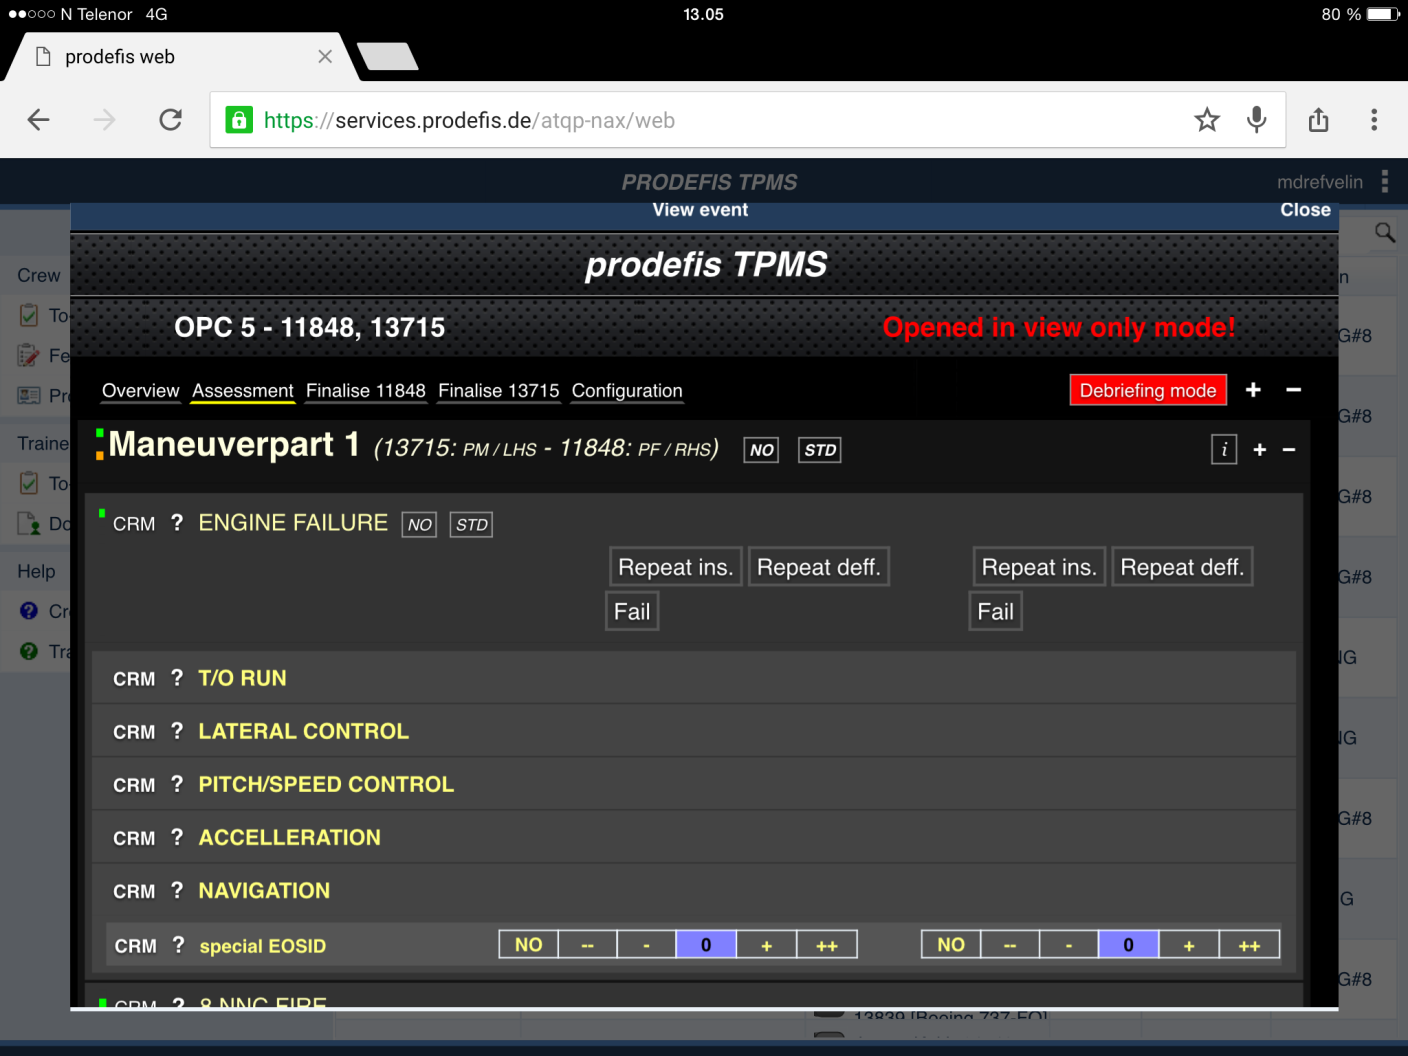Open help for ENGINE FAILURE question mark
Image resolution: width=1408 pixels, height=1056 pixels.
(177, 523)
